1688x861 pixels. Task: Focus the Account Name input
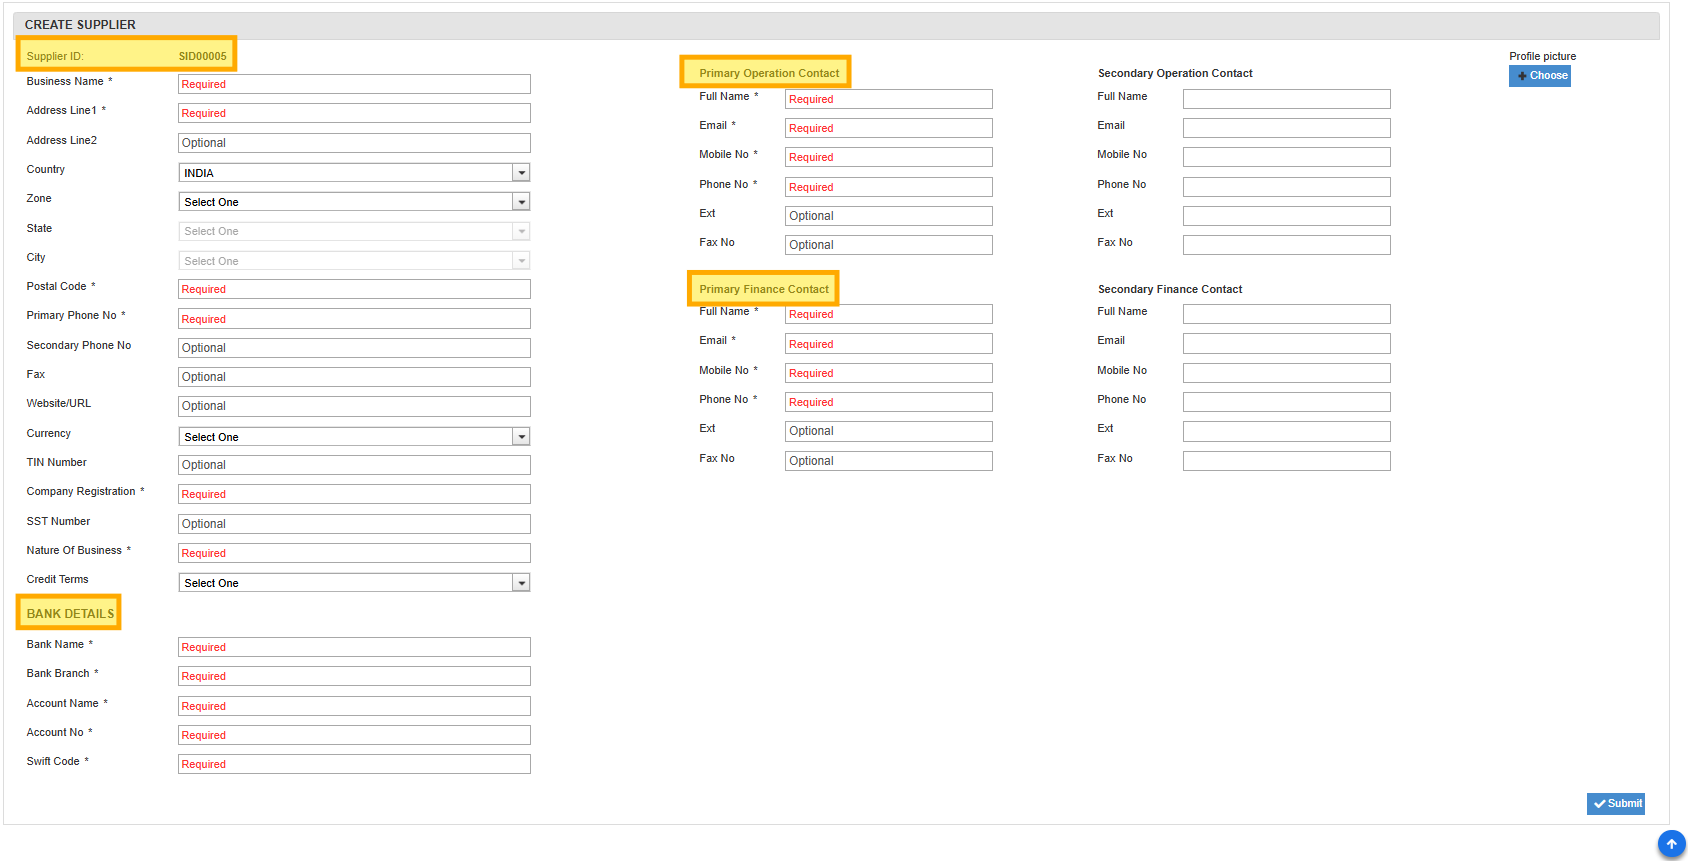tap(354, 706)
